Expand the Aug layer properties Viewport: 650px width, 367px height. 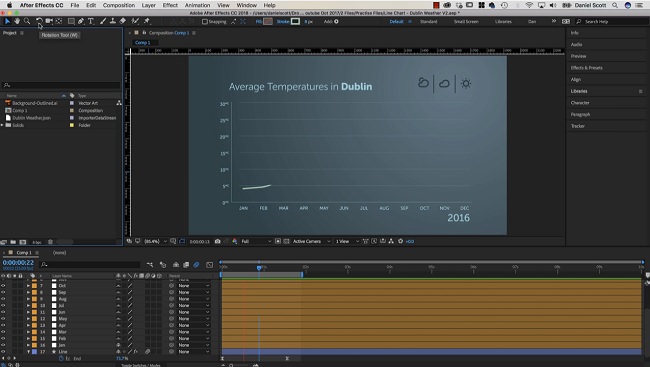[28, 299]
